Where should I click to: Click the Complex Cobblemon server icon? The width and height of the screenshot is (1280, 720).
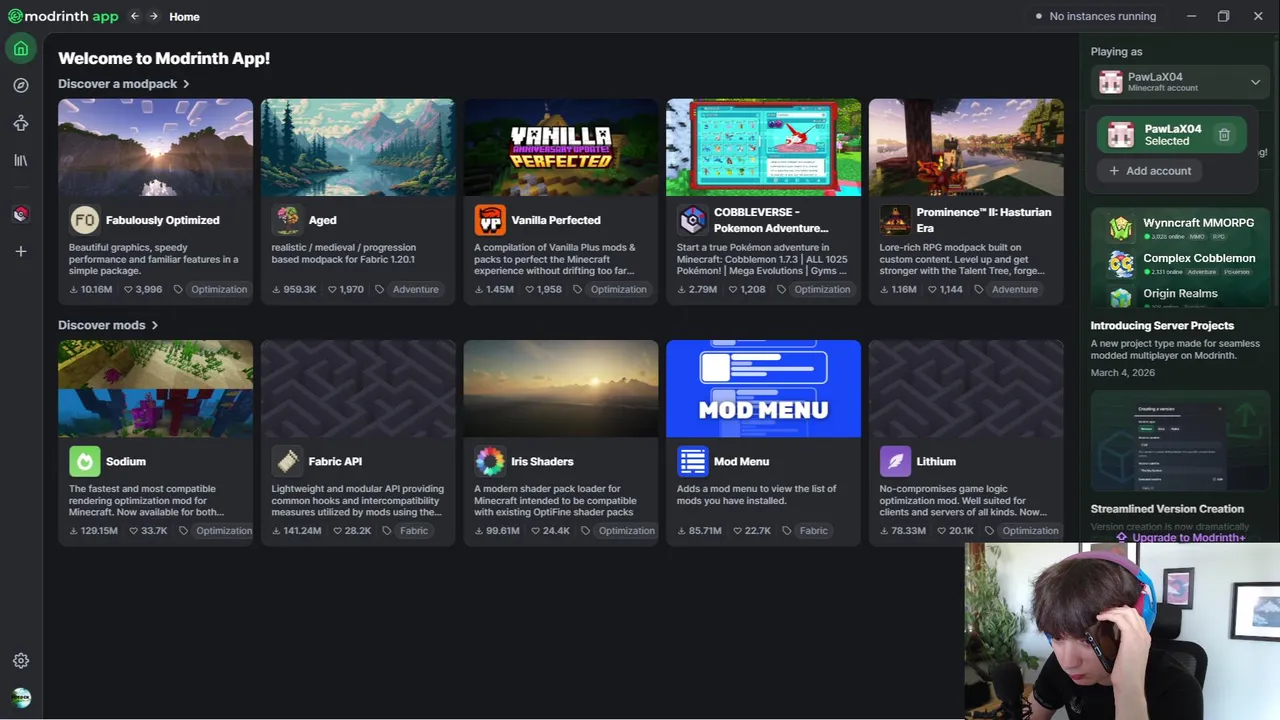coord(1121,263)
